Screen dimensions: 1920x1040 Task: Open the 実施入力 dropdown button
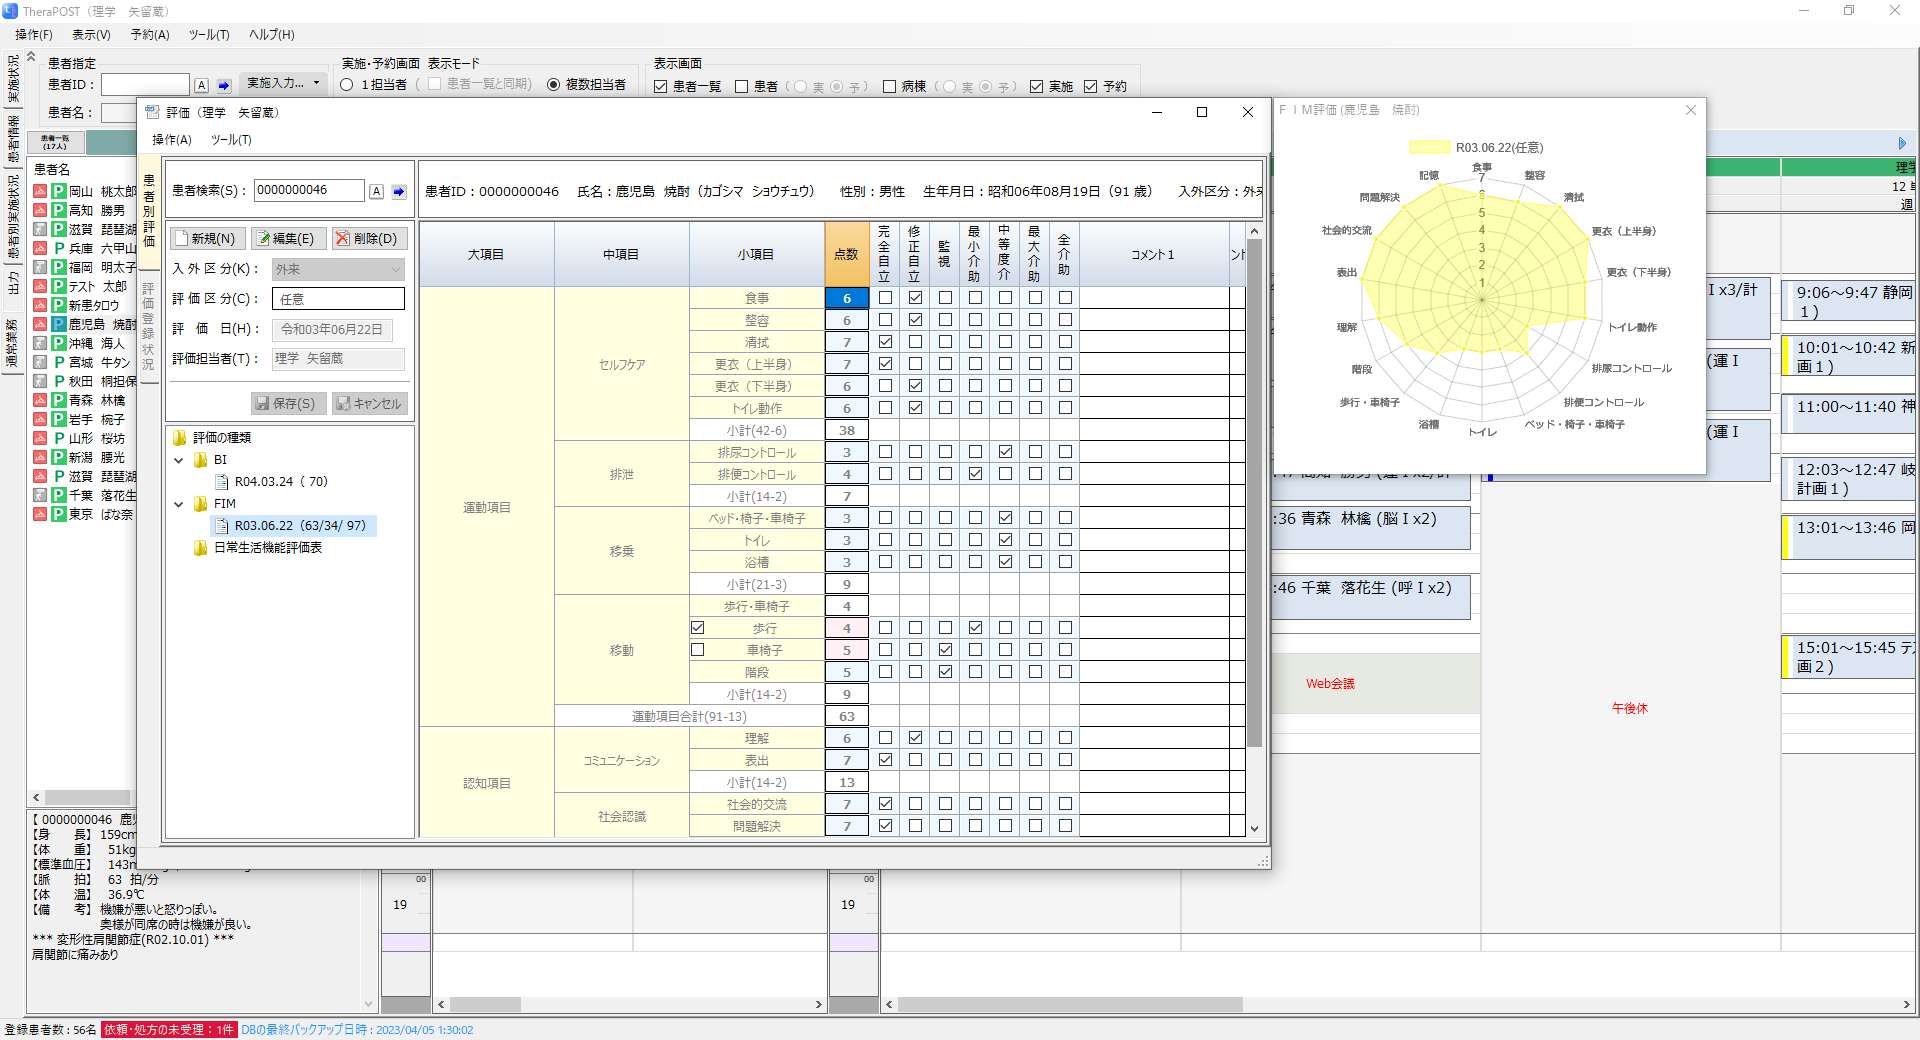282,83
